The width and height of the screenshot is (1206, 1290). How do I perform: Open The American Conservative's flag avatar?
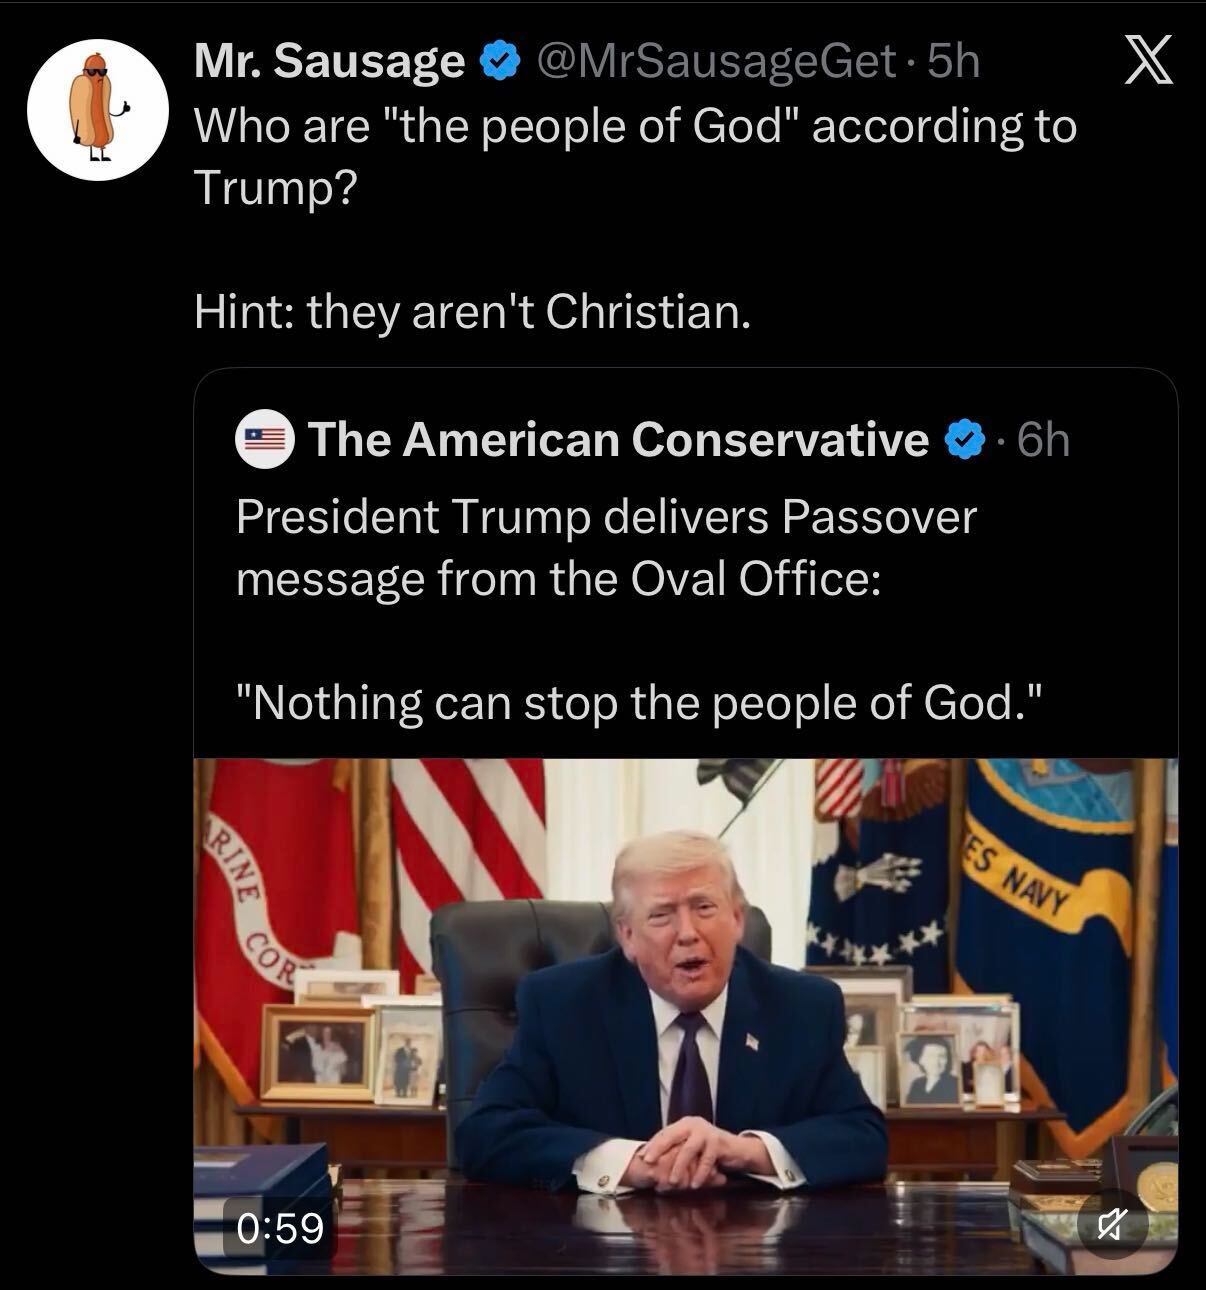263,440
